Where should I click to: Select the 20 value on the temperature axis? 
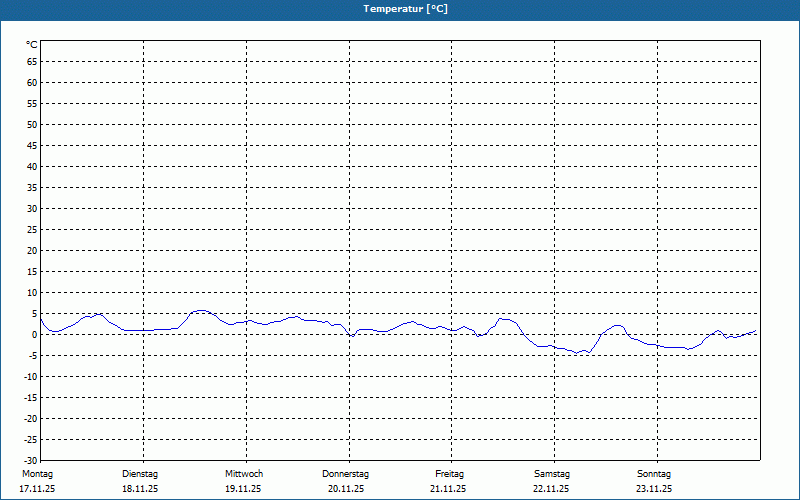pos(32,251)
